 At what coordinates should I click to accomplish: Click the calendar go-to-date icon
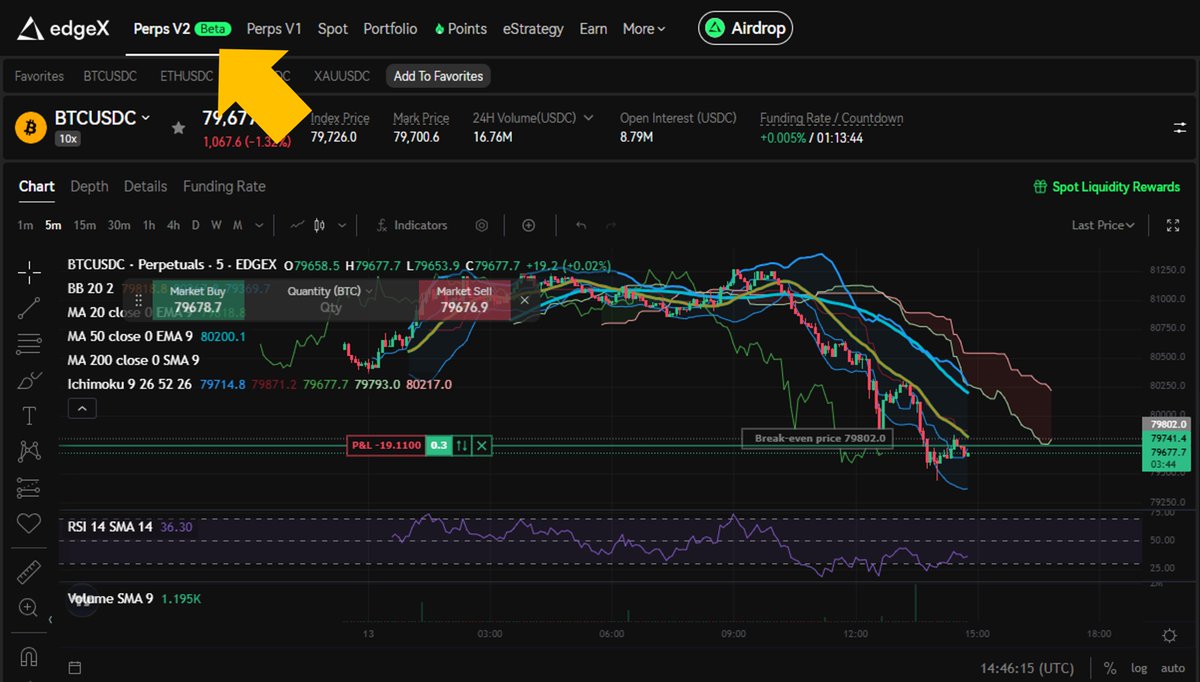pyautogui.click(x=75, y=668)
